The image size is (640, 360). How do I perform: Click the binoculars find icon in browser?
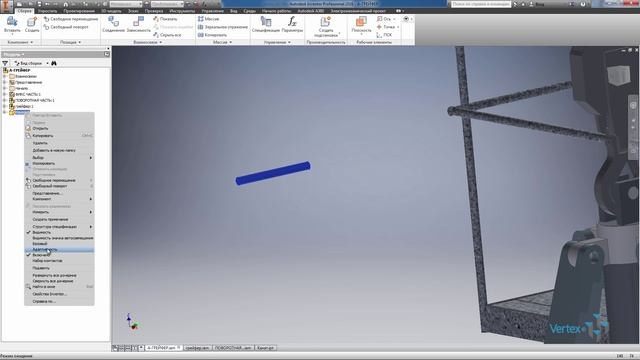pyautogui.click(x=54, y=63)
